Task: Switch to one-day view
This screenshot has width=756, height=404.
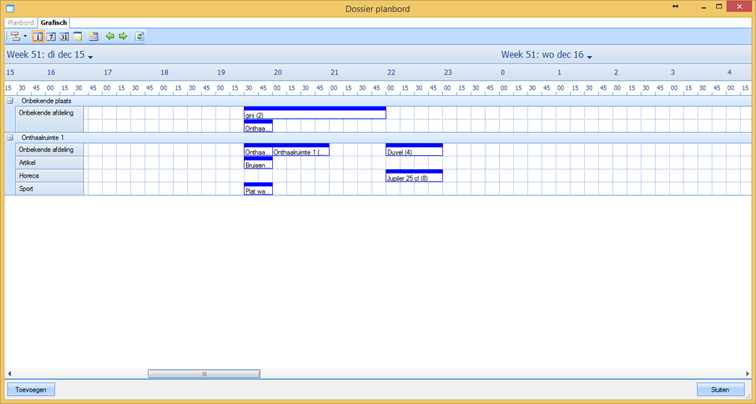Action: [x=38, y=36]
